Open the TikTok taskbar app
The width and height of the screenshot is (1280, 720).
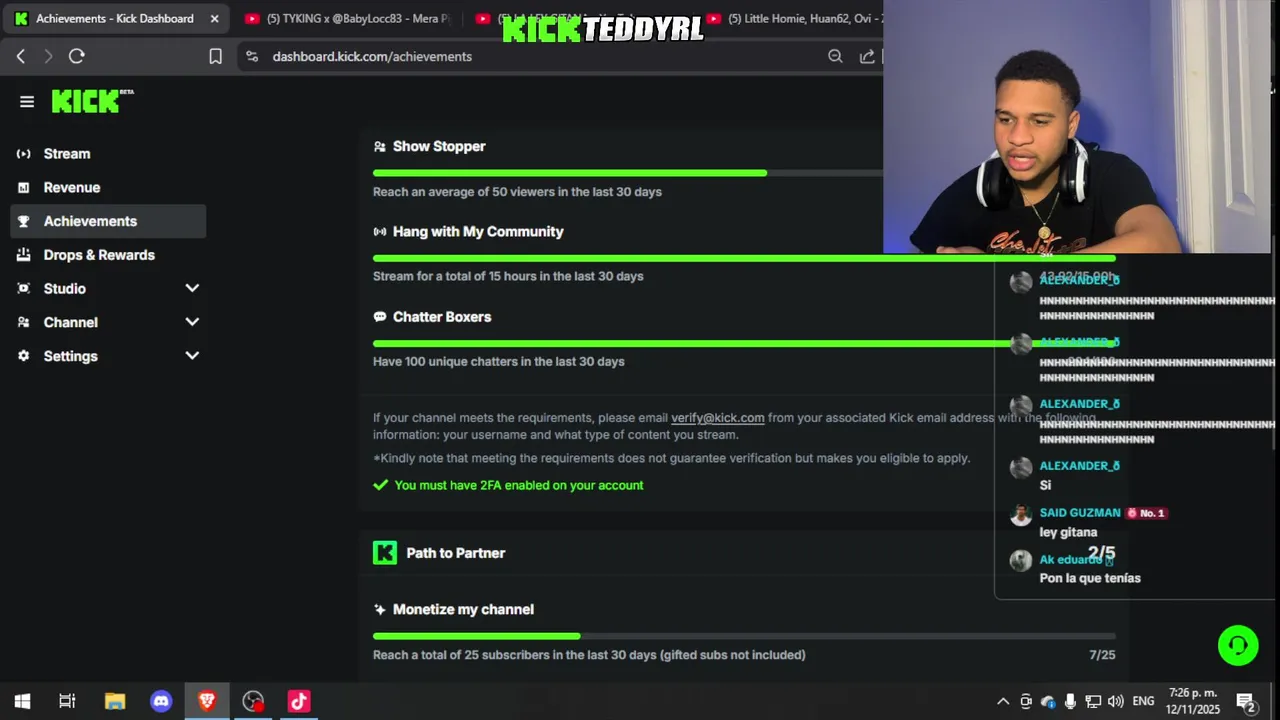pyautogui.click(x=299, y=701)
